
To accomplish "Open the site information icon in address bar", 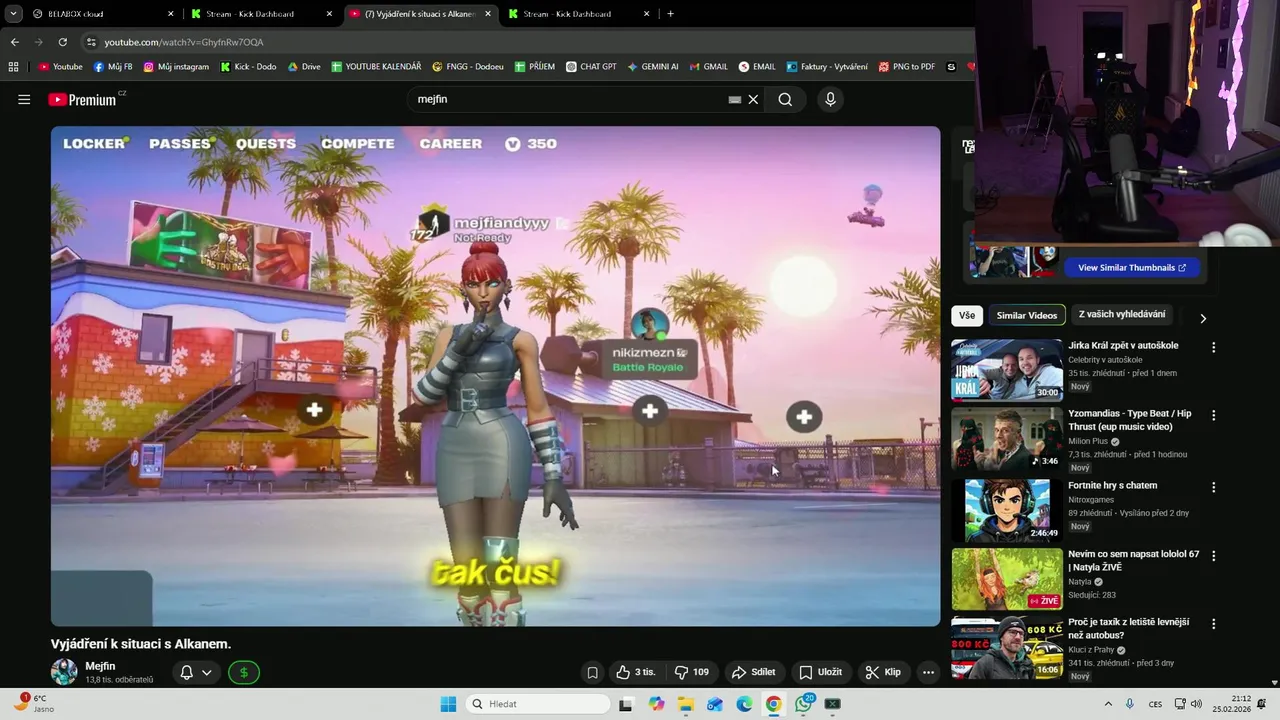I will pos(92,42).
